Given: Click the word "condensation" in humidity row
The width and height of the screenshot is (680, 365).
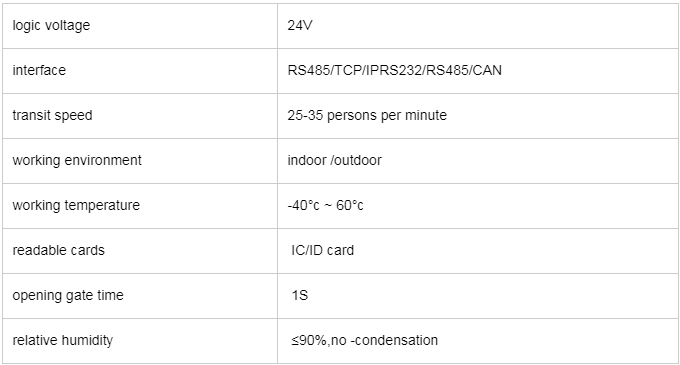Looking at the screenshot, I should coord(396,340).
